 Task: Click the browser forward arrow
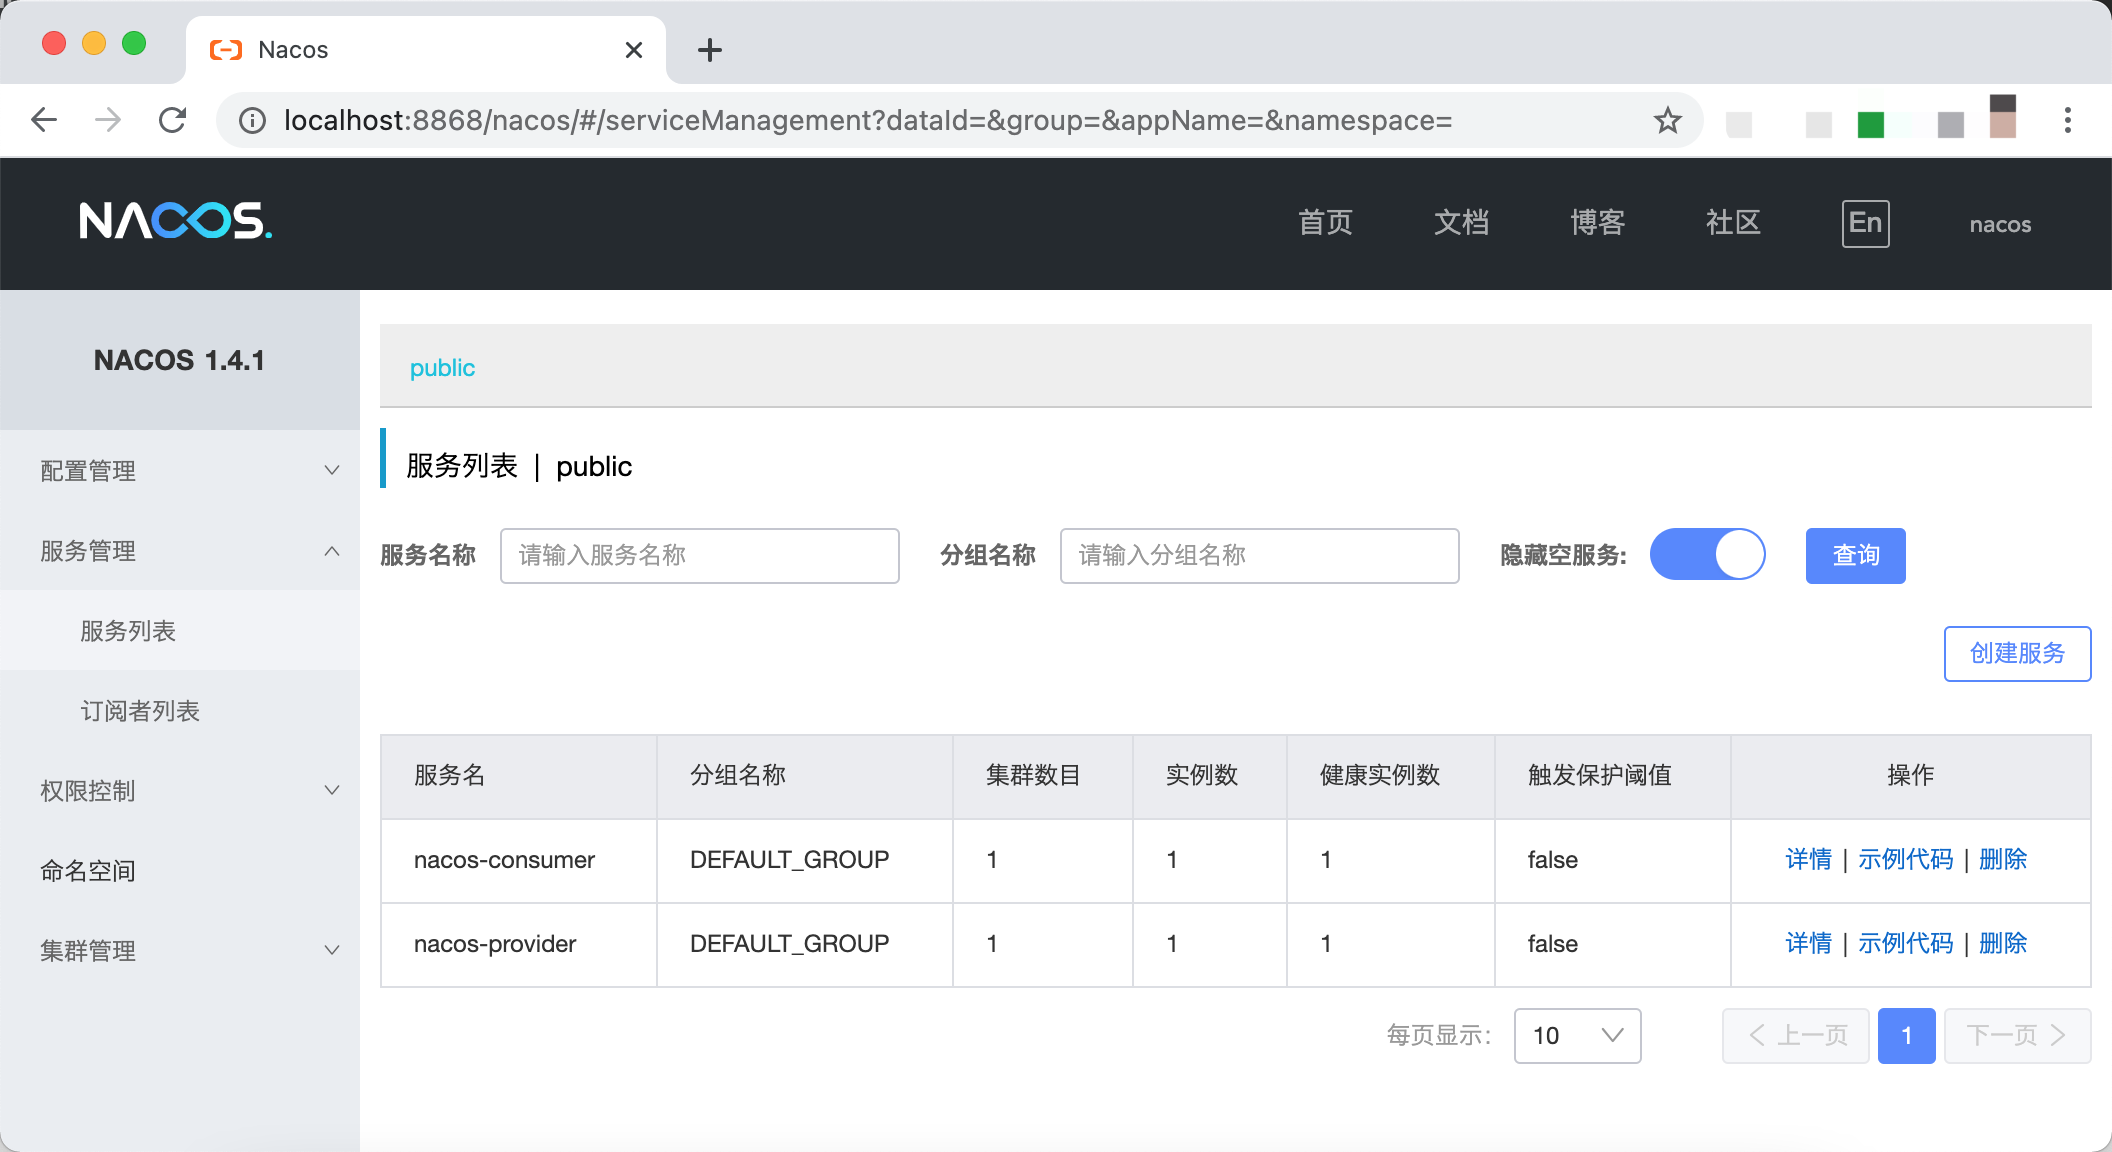click(108, 121)
